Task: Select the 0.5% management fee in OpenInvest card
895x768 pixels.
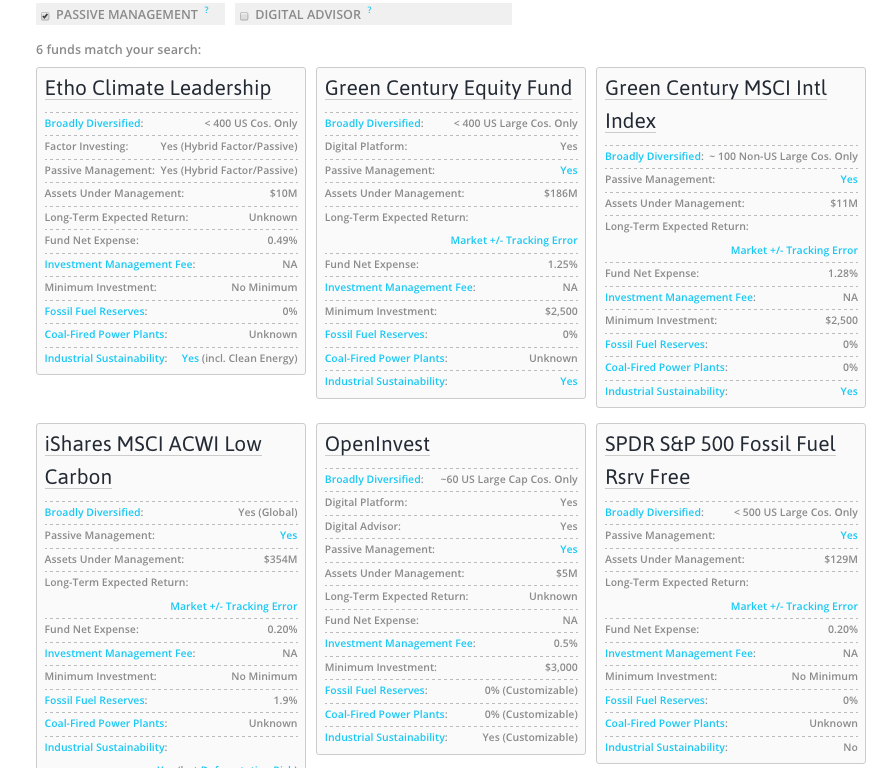Action: pyautogui.click(x=566, y=644)
